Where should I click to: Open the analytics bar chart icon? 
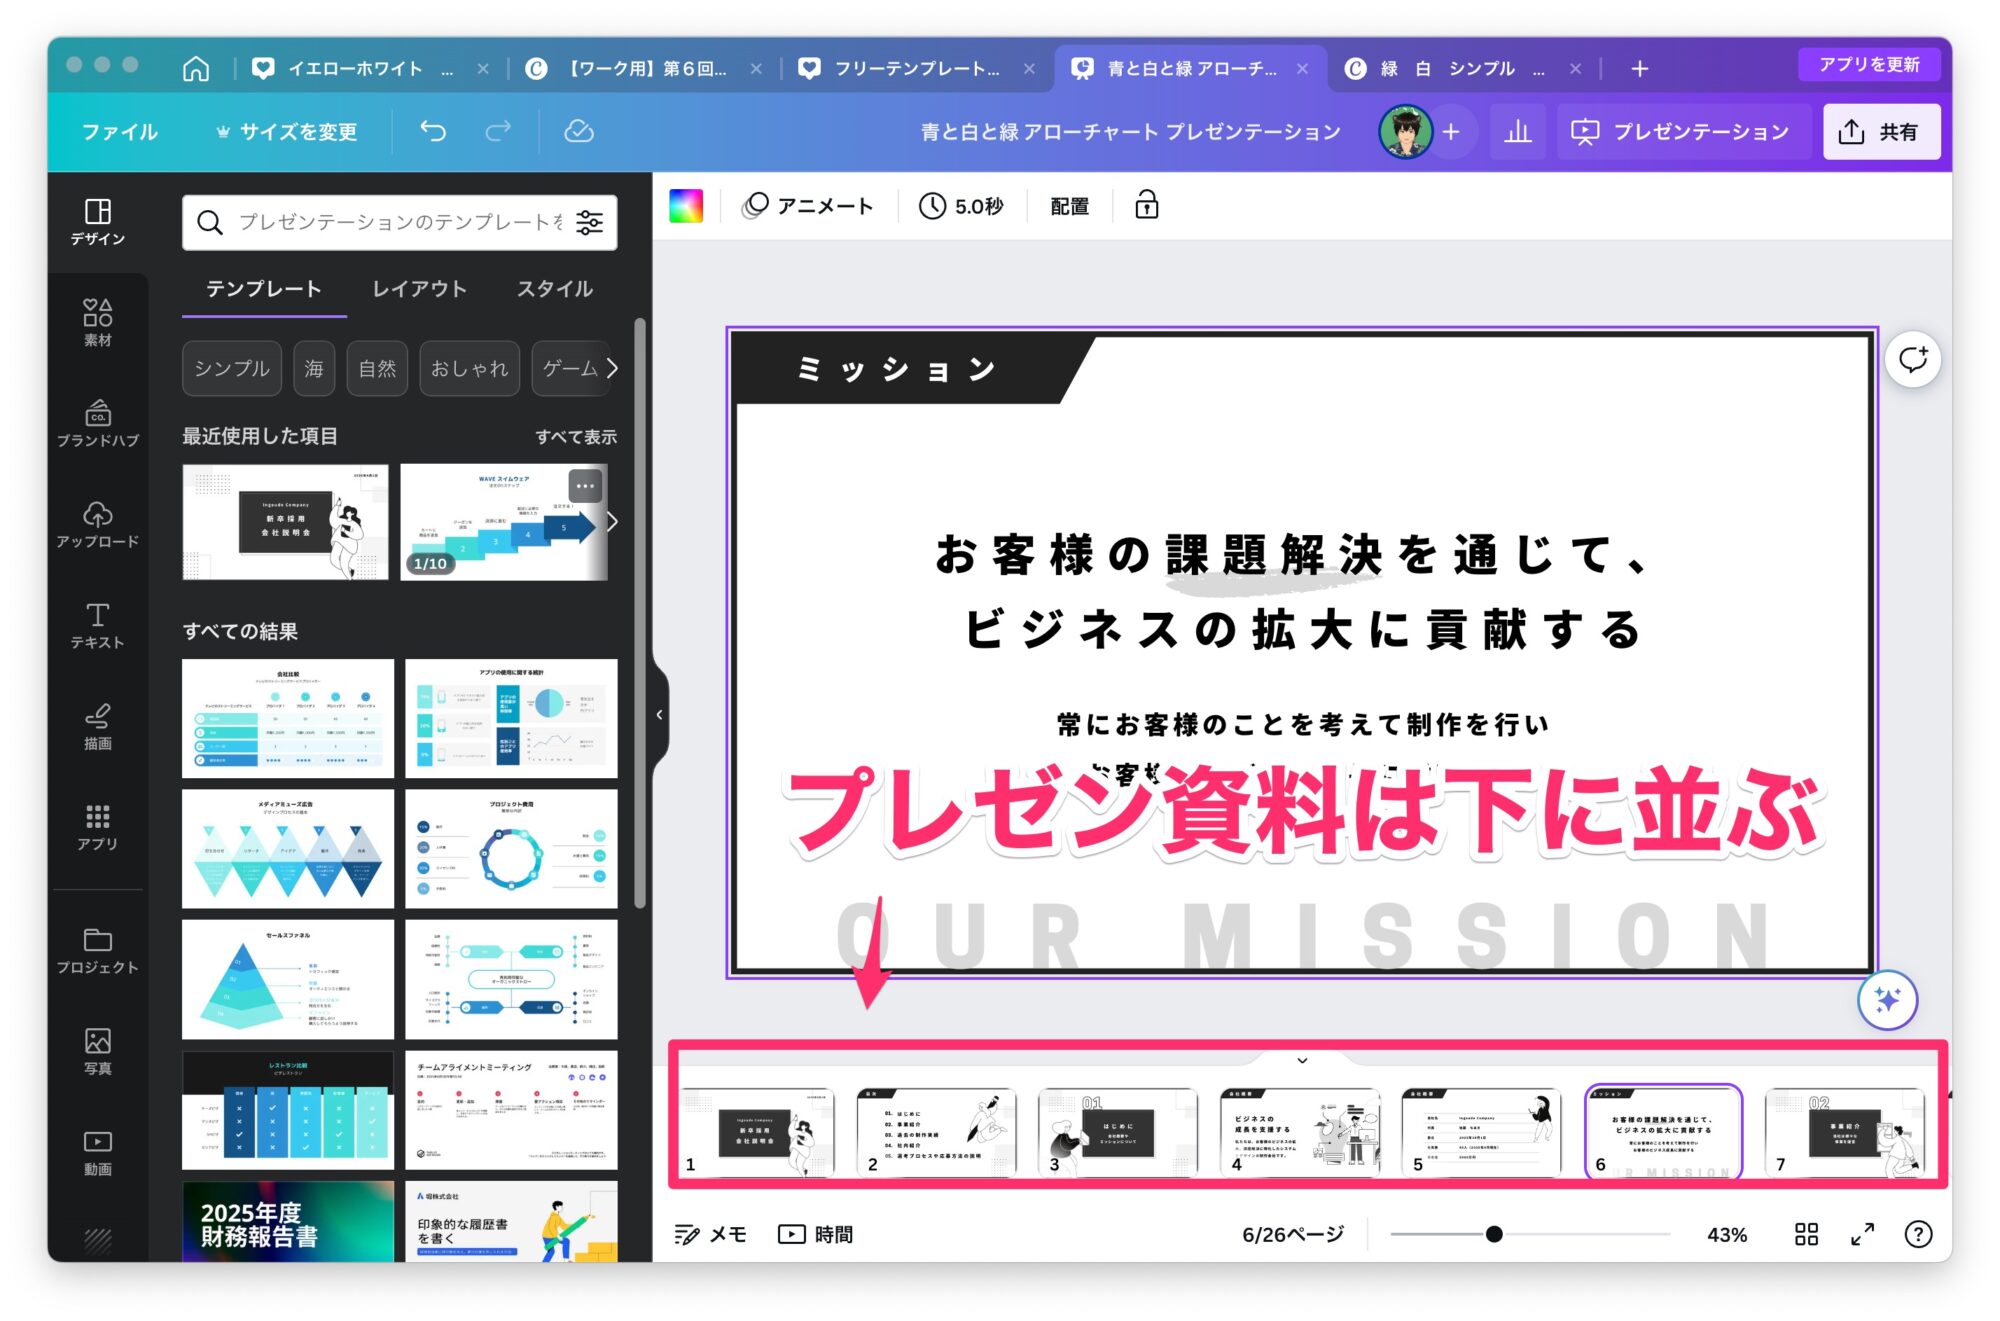pos(1517,131)
